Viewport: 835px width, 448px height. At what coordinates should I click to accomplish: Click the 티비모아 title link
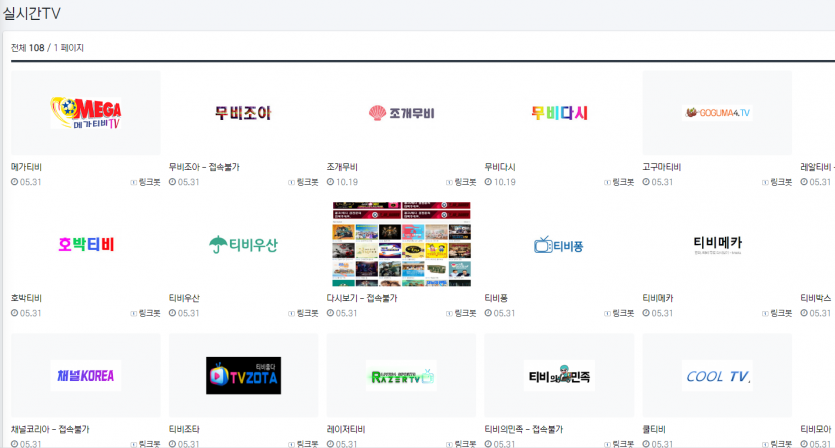click(x=815, y=429)
